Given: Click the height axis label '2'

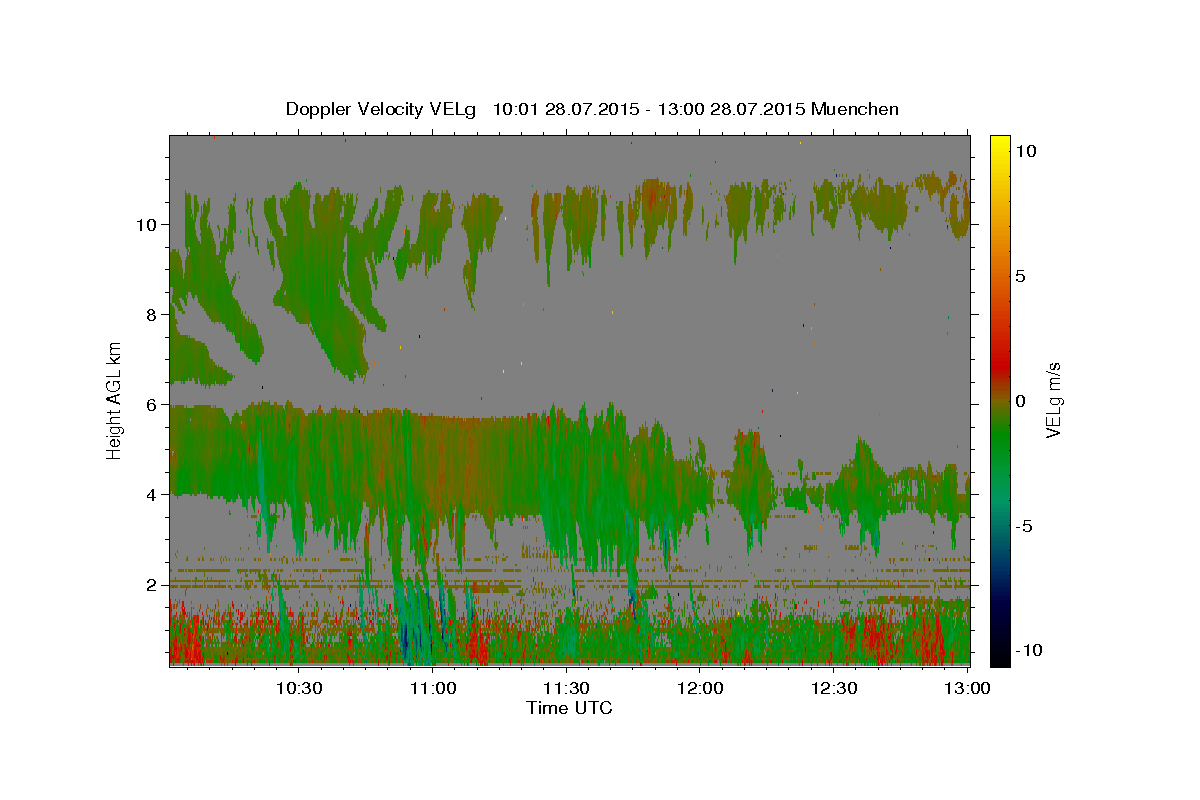Looking at the screenshot, I should coord(153,585).
